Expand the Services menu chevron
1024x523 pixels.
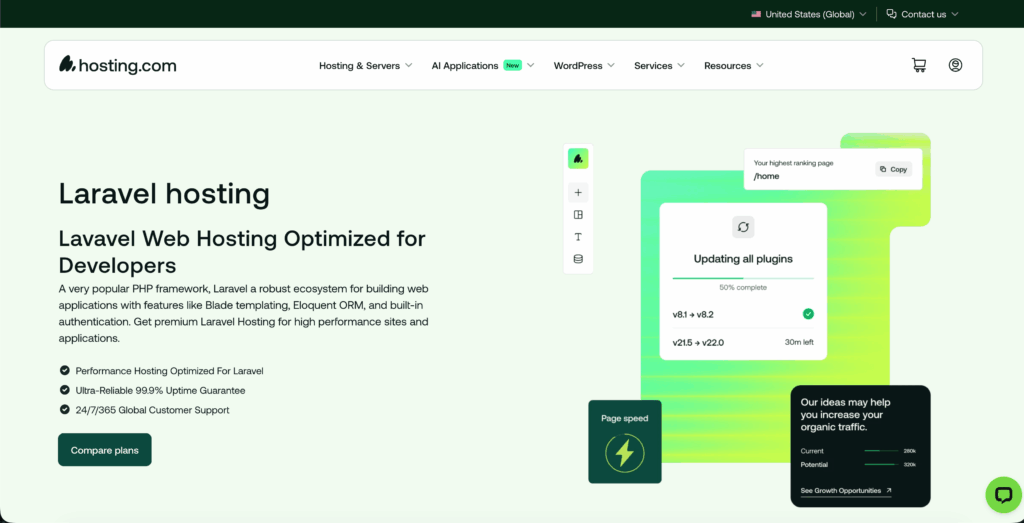point(681,65)
